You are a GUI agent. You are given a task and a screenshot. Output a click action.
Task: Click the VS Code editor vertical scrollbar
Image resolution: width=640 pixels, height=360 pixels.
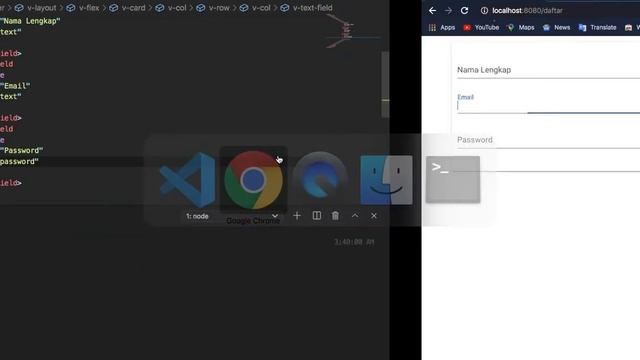coord(385,85)
